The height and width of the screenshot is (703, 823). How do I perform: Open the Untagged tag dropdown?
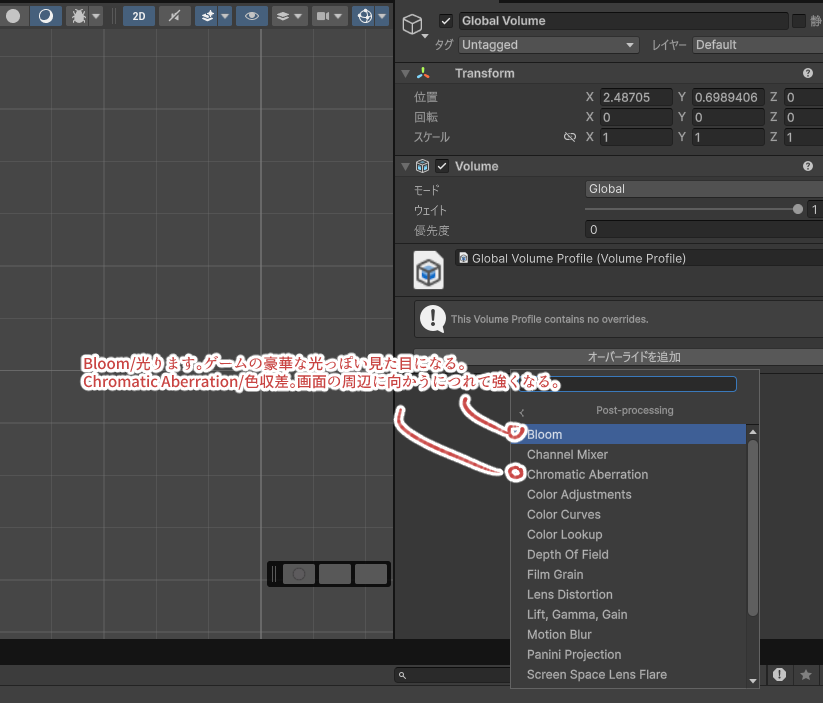548,45
